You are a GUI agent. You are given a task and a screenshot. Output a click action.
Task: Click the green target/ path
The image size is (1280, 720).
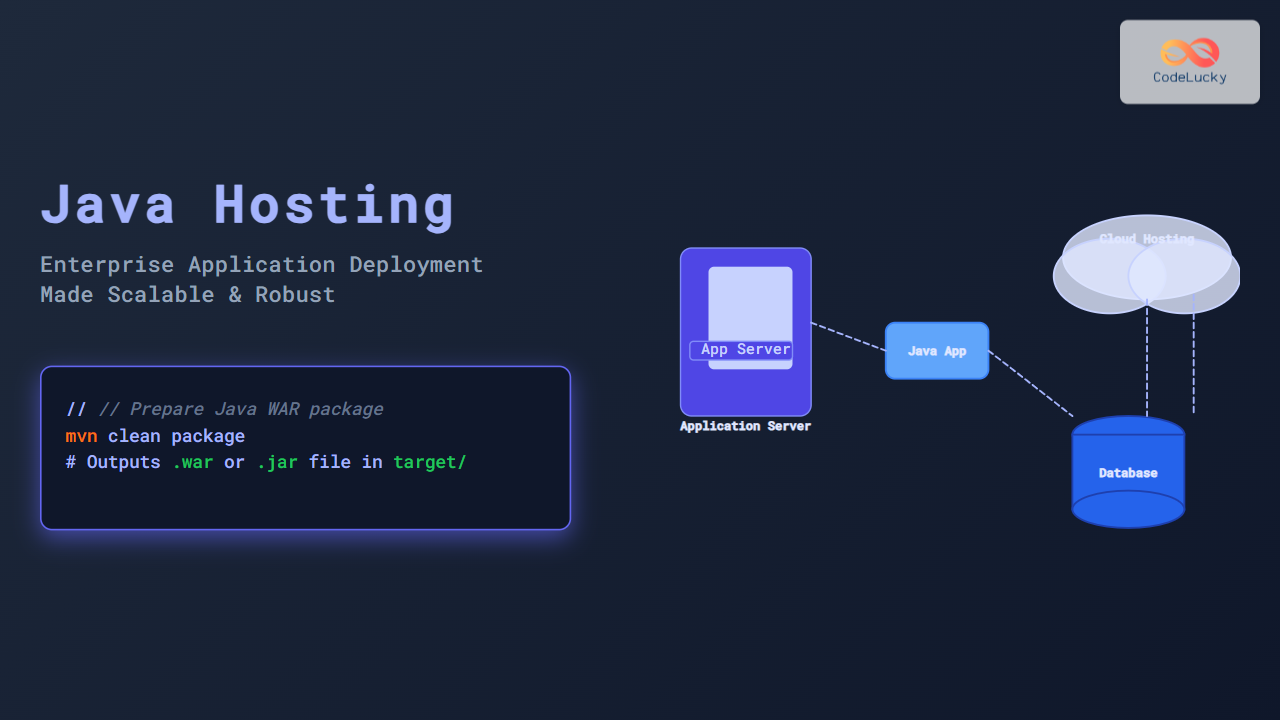click(x=429, y=463)
